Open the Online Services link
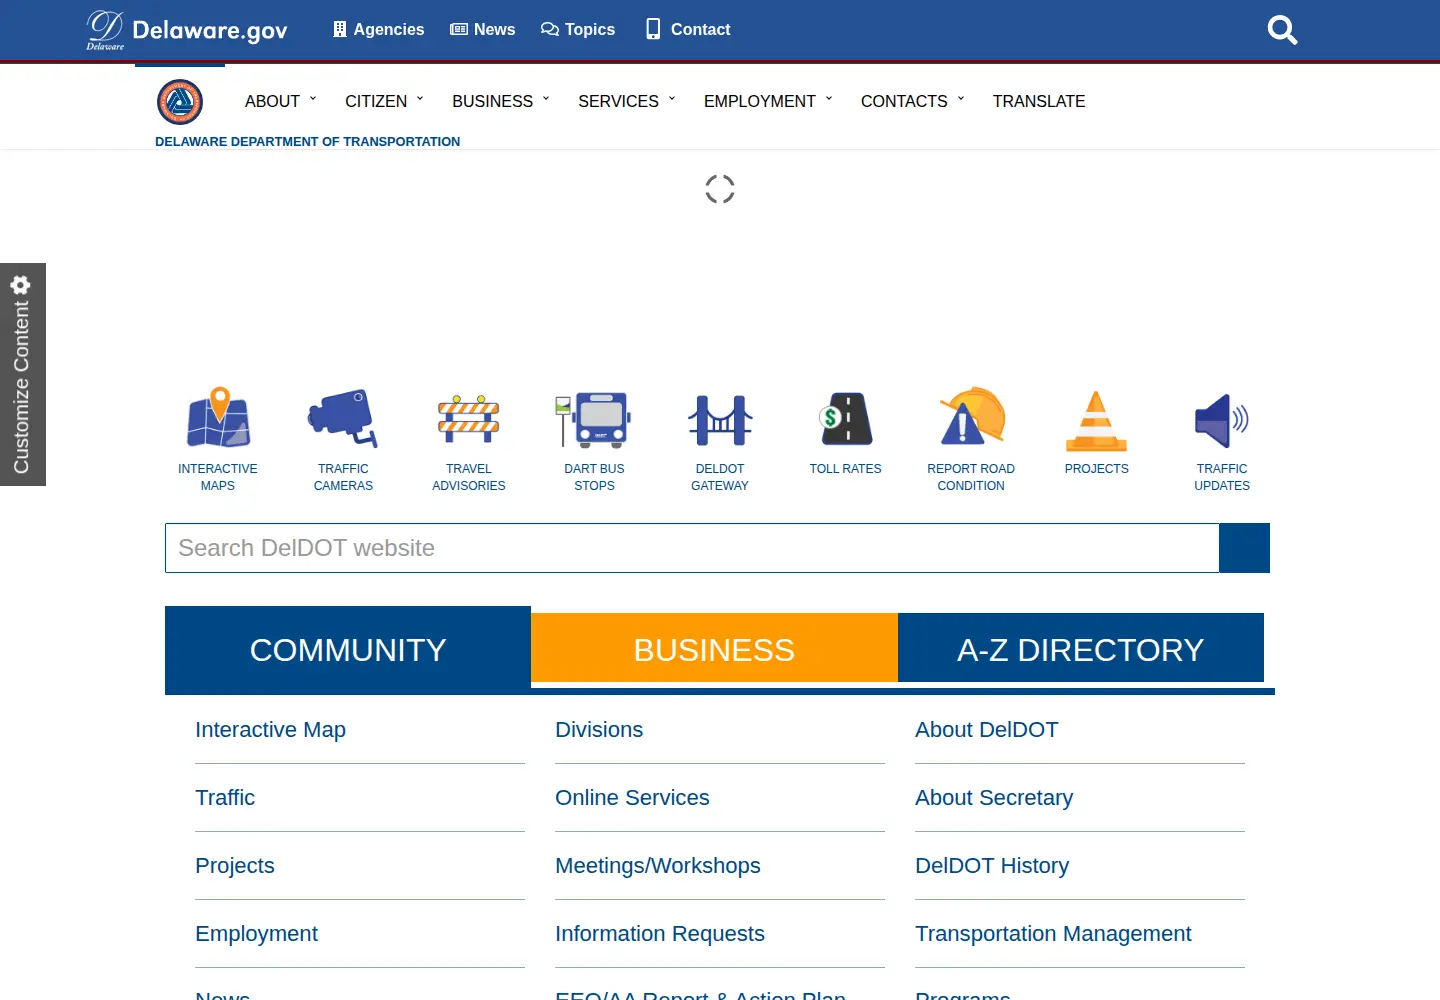1440x1000 pixels. point(632,798)
